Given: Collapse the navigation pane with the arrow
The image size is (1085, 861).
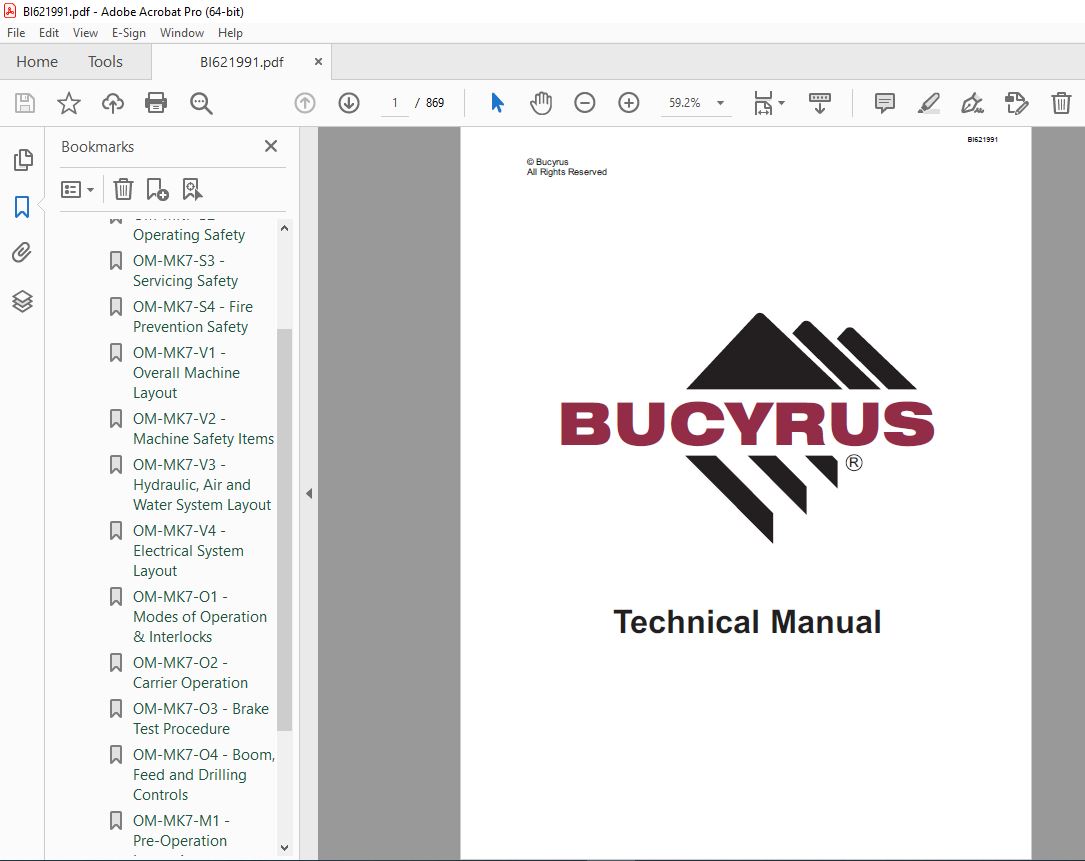Looking at the screenshot, I should pos(309,493).
